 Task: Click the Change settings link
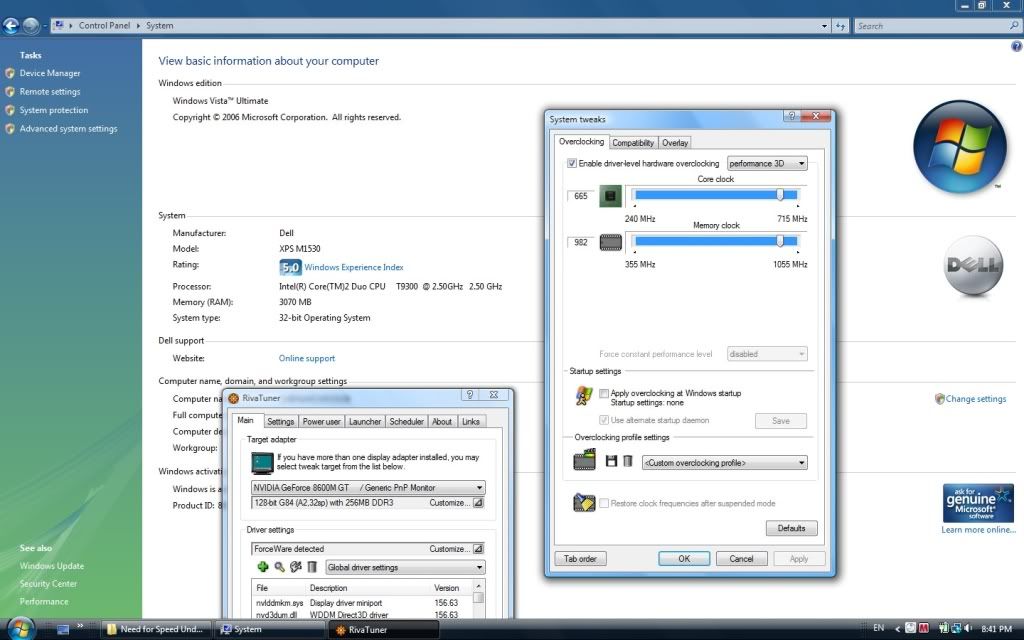pos(976,399)
